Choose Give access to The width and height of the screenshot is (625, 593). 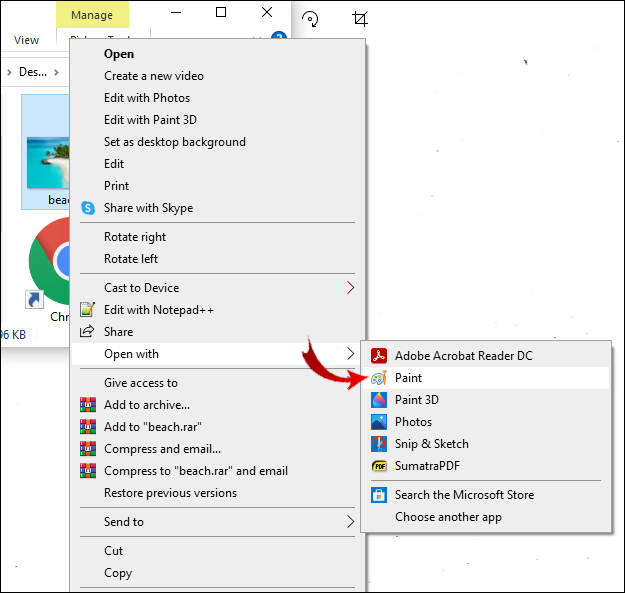[x=217, y=383]
